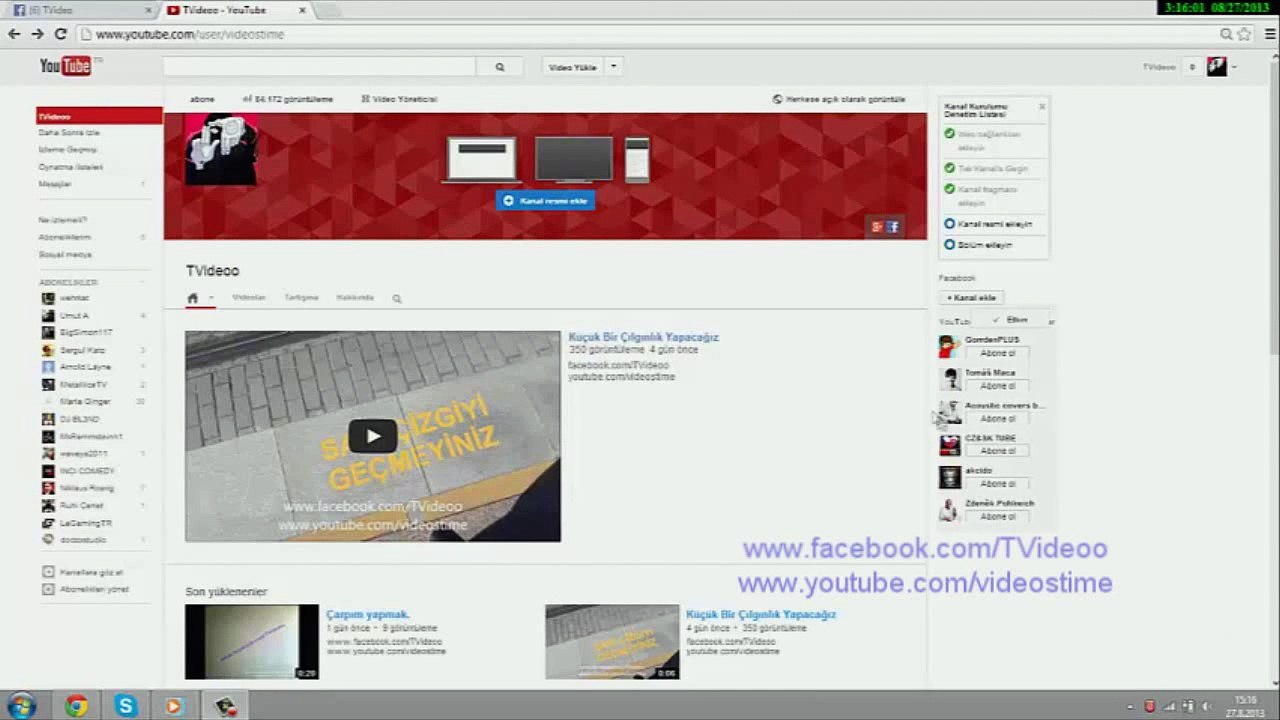The width and height of the screenshot is (1280, 720).
Task: Bookmark this page with the star icon
Action: [1244, 34]
